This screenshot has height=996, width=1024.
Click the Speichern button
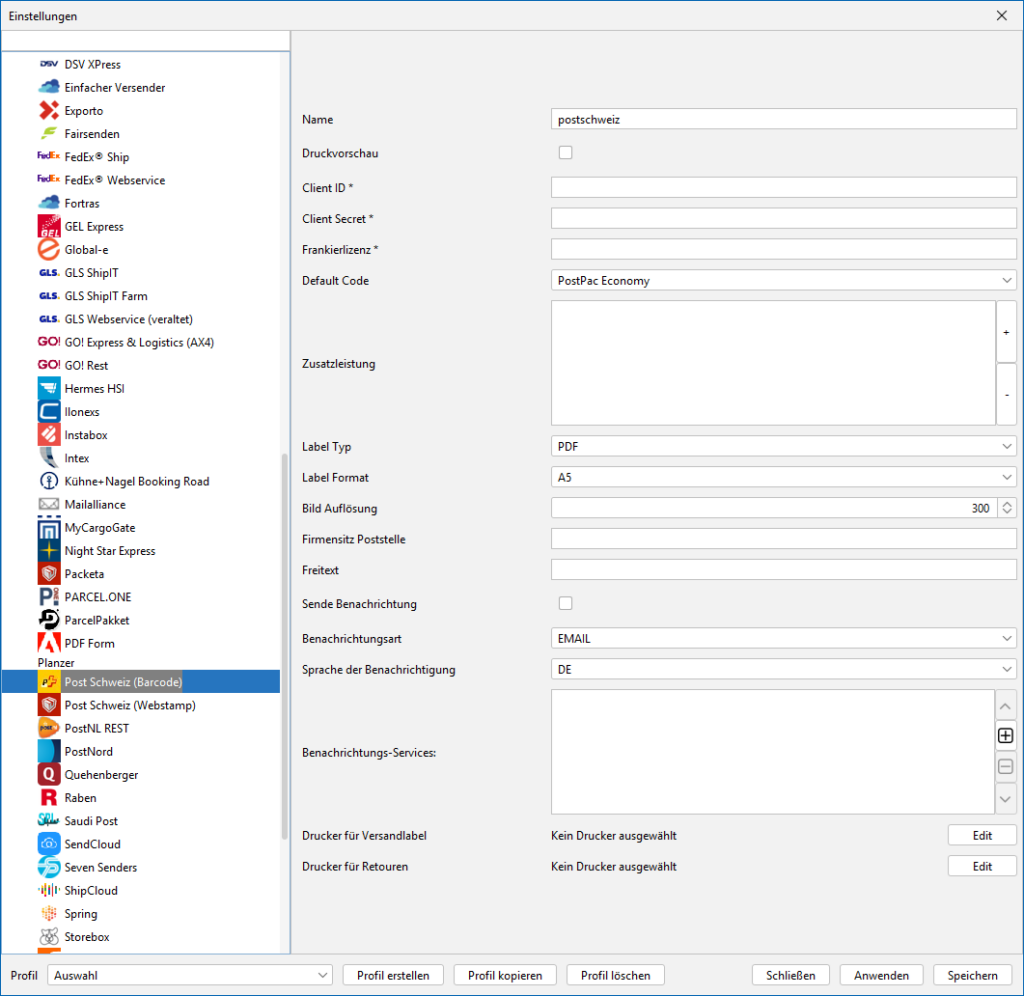pos(972,975)
